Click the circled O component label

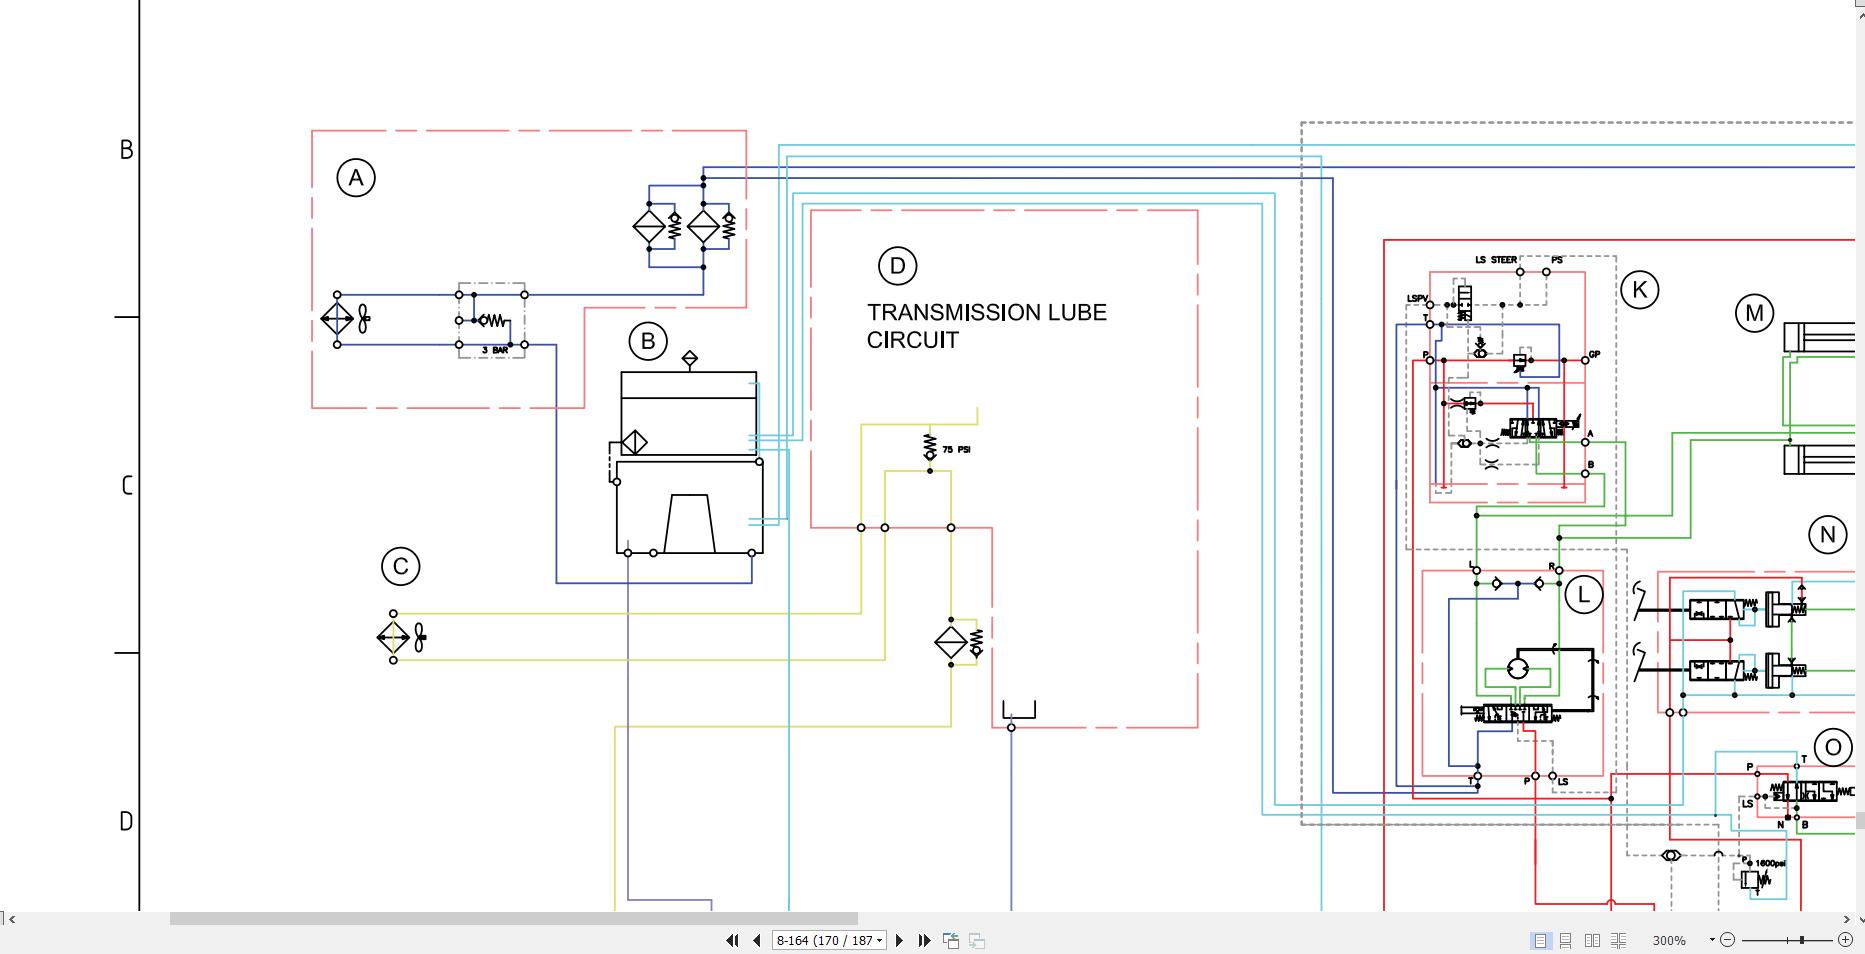click(x=1833, y=747)
